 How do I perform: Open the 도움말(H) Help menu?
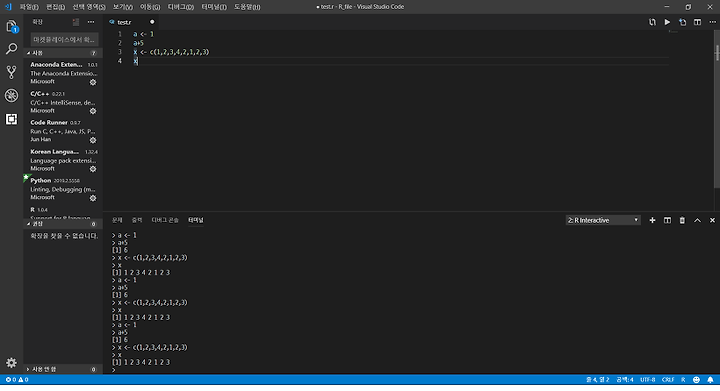(x=247, y=7)
